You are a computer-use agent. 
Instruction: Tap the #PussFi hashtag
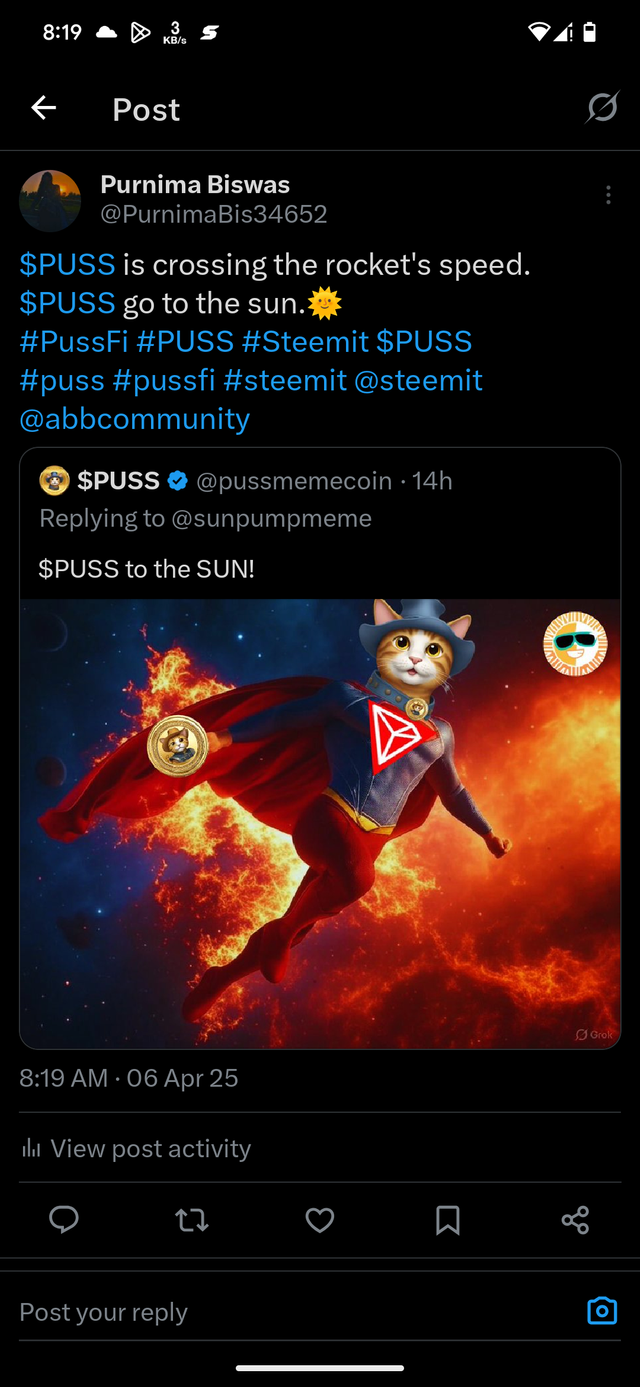[x=74, y=342]
